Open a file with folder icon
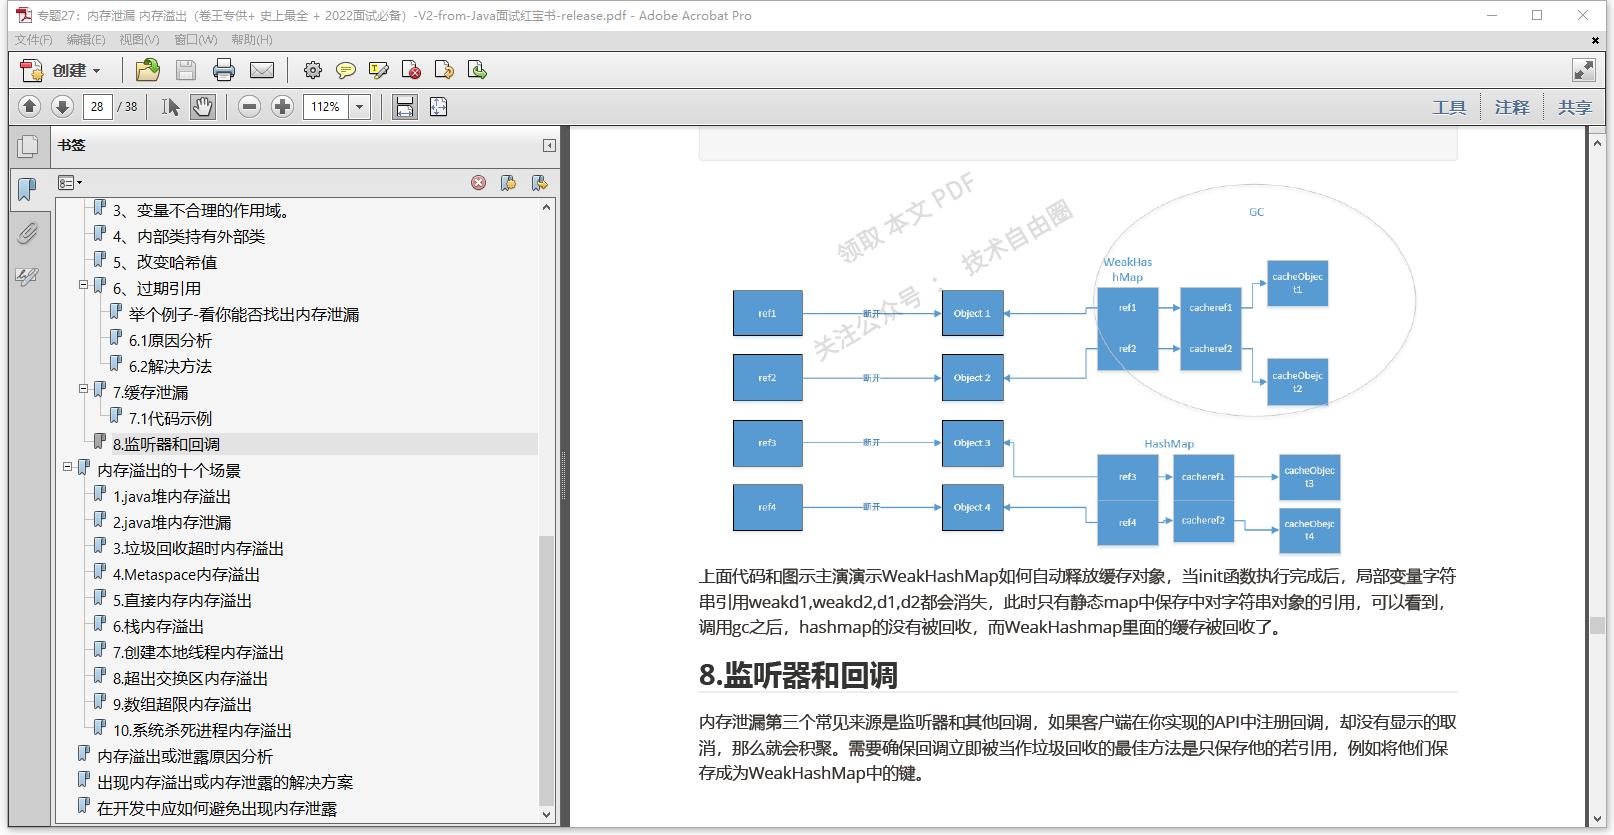 [x=148, y=70]
